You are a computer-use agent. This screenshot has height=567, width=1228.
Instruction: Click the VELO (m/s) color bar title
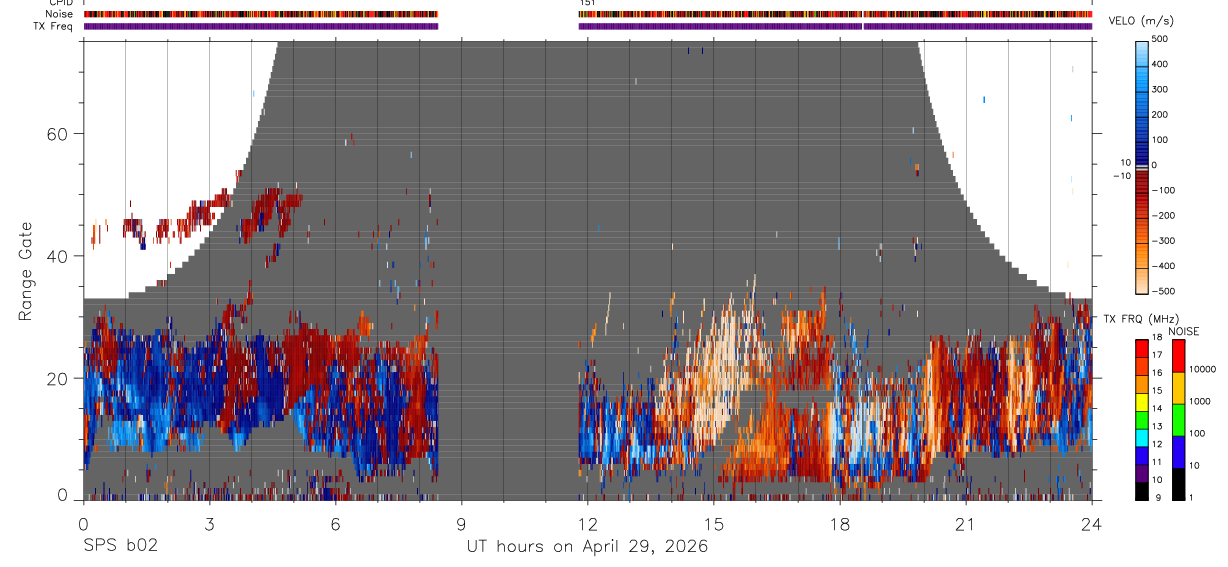[x=1141, y=21]
